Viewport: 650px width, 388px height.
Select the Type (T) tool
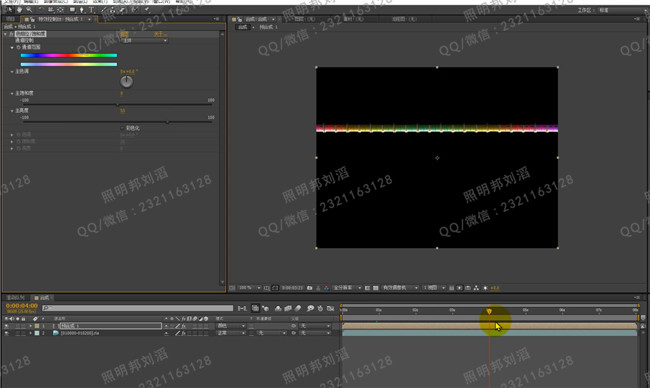(92, 9)
